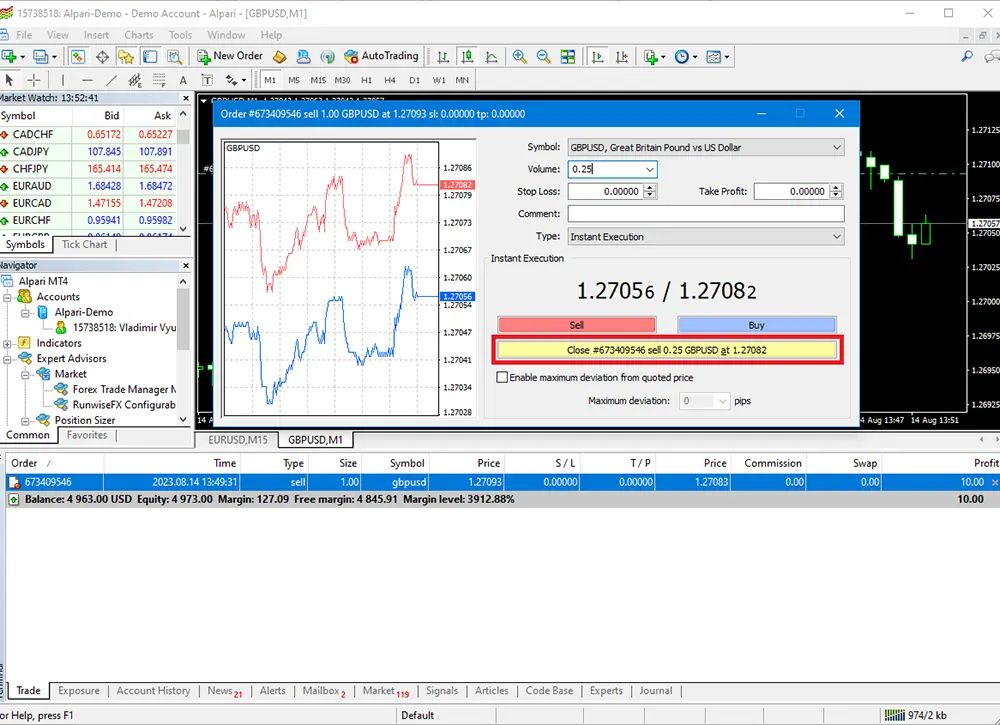Screen dimensions: 1000x725
Task: Select the text label 'A' tool
Action: click(x=183, y=80)
